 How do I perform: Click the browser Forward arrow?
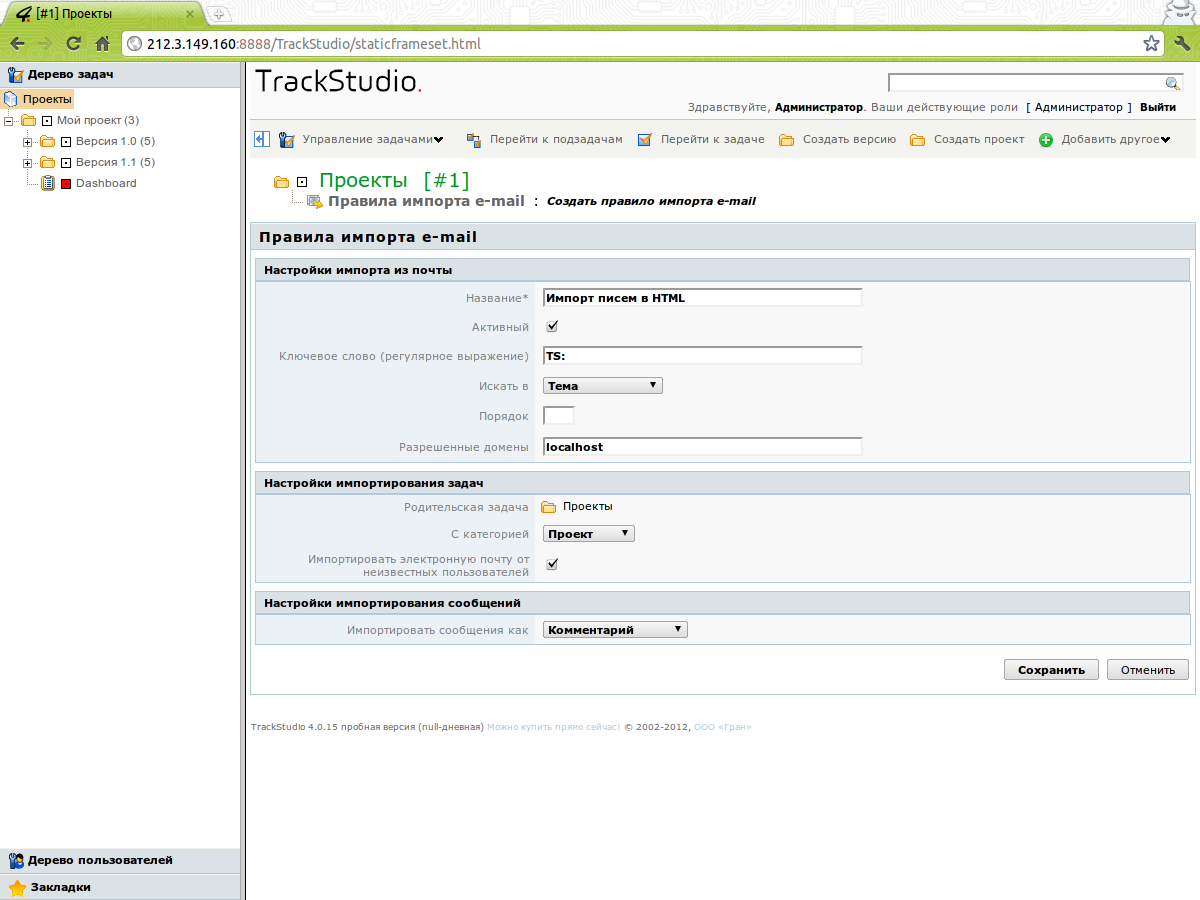click(45, 44)
